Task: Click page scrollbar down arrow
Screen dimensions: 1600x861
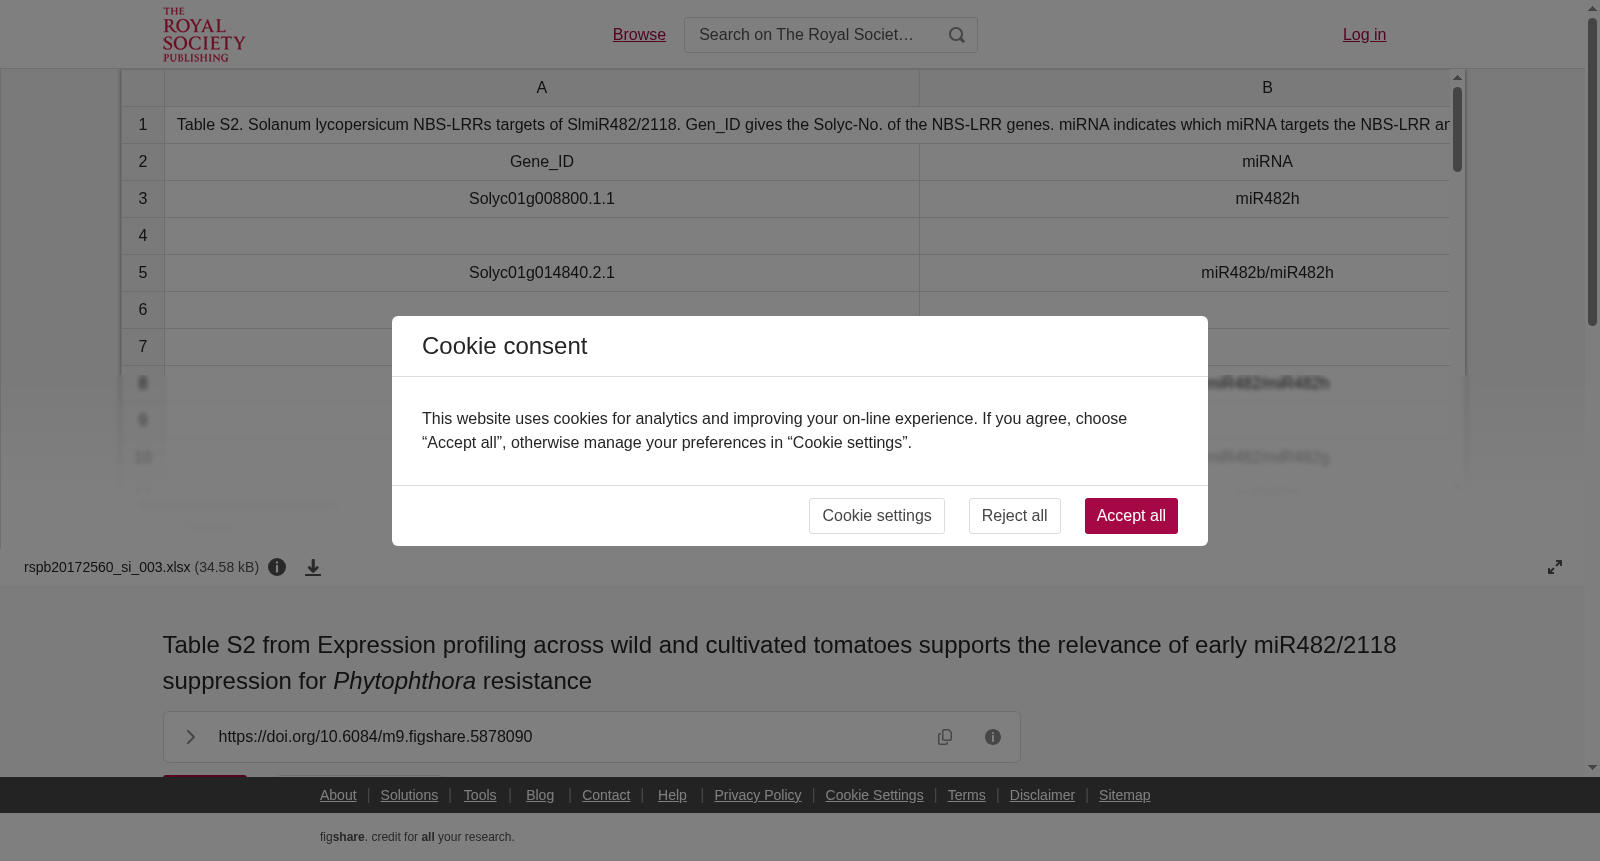Action: (1592, 768)
